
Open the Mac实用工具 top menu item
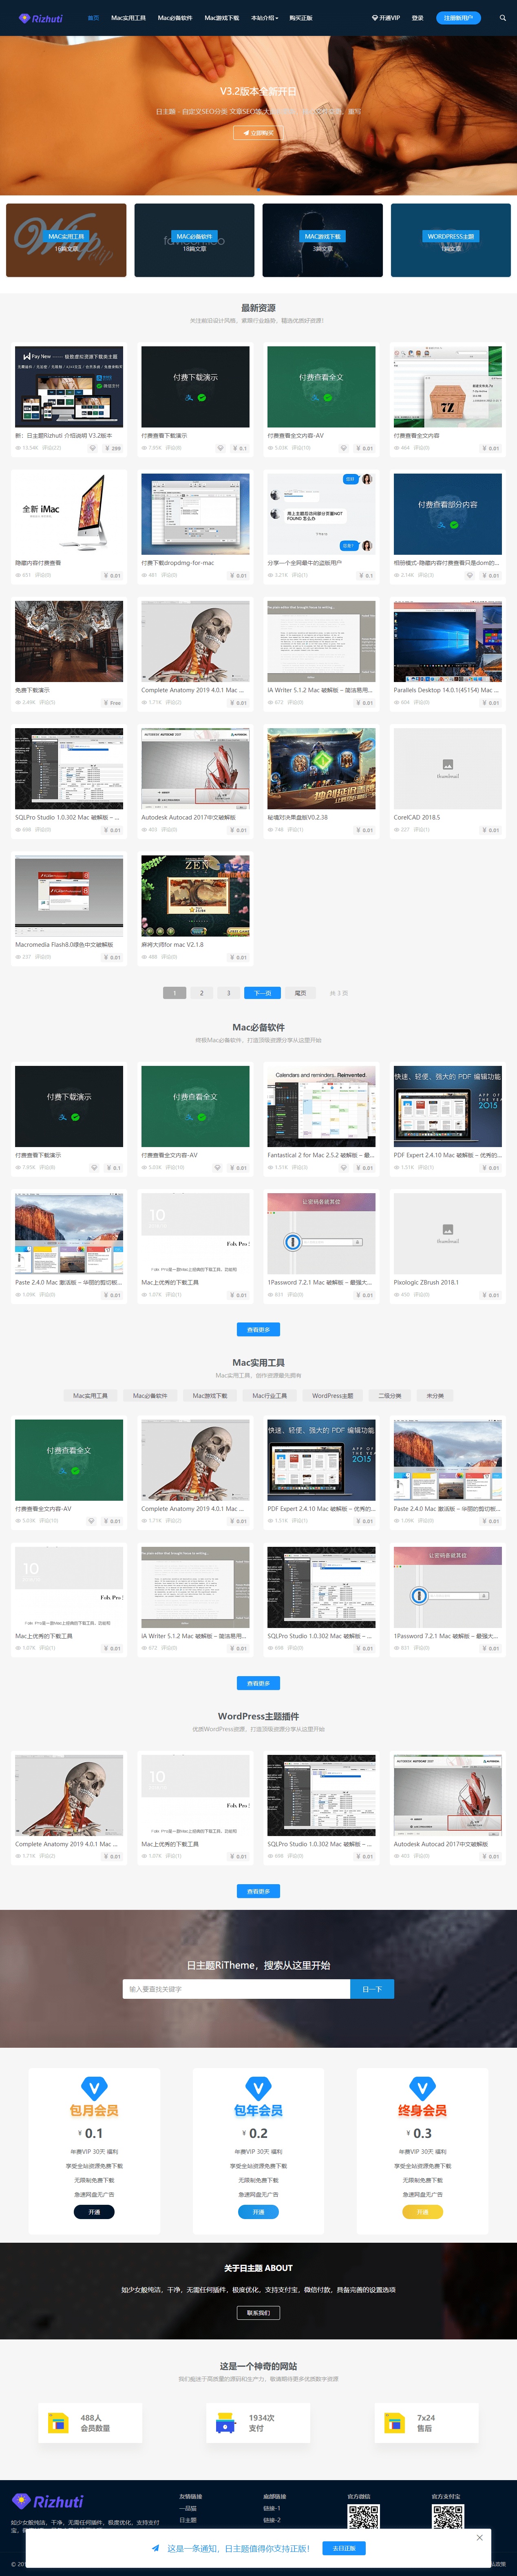(x=128, y=18)
